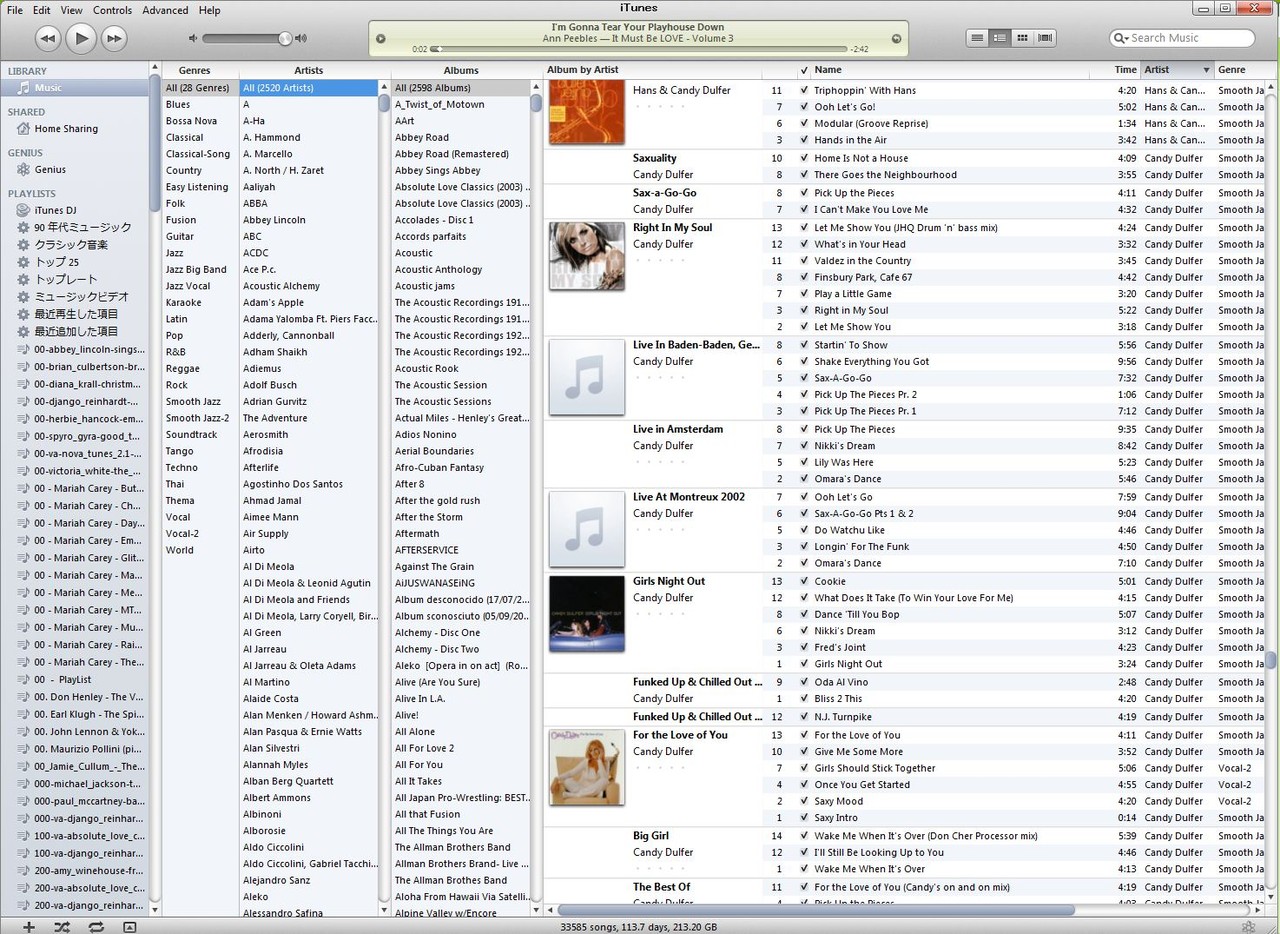
Task: Uncheck the Triphoppin' With Hans track
Action: click(804, 90)
